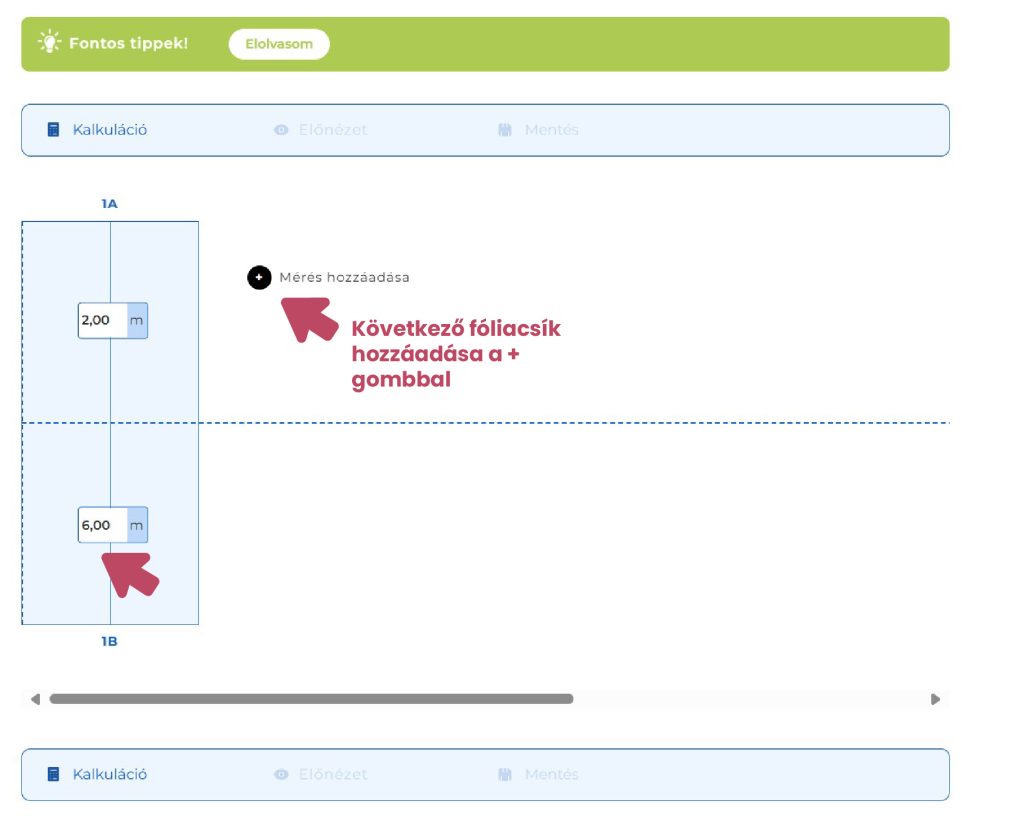Screen dimensions: 1024x816
Task: Click the right arrow of the horizontal scrollbar
Action: 936,699
